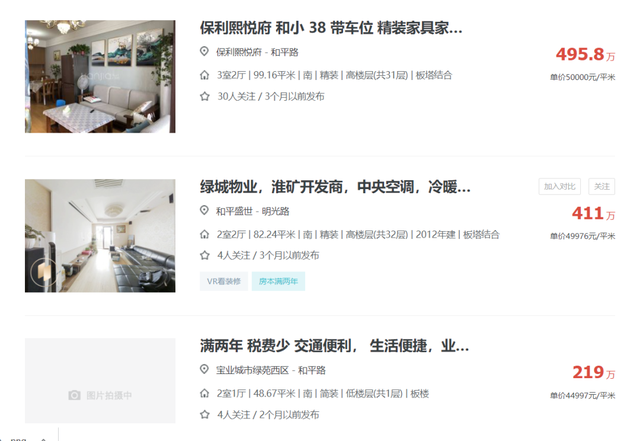Click the house icon beside 2室1厅 48.67平米
640x441 pixels.
[204, 394]
